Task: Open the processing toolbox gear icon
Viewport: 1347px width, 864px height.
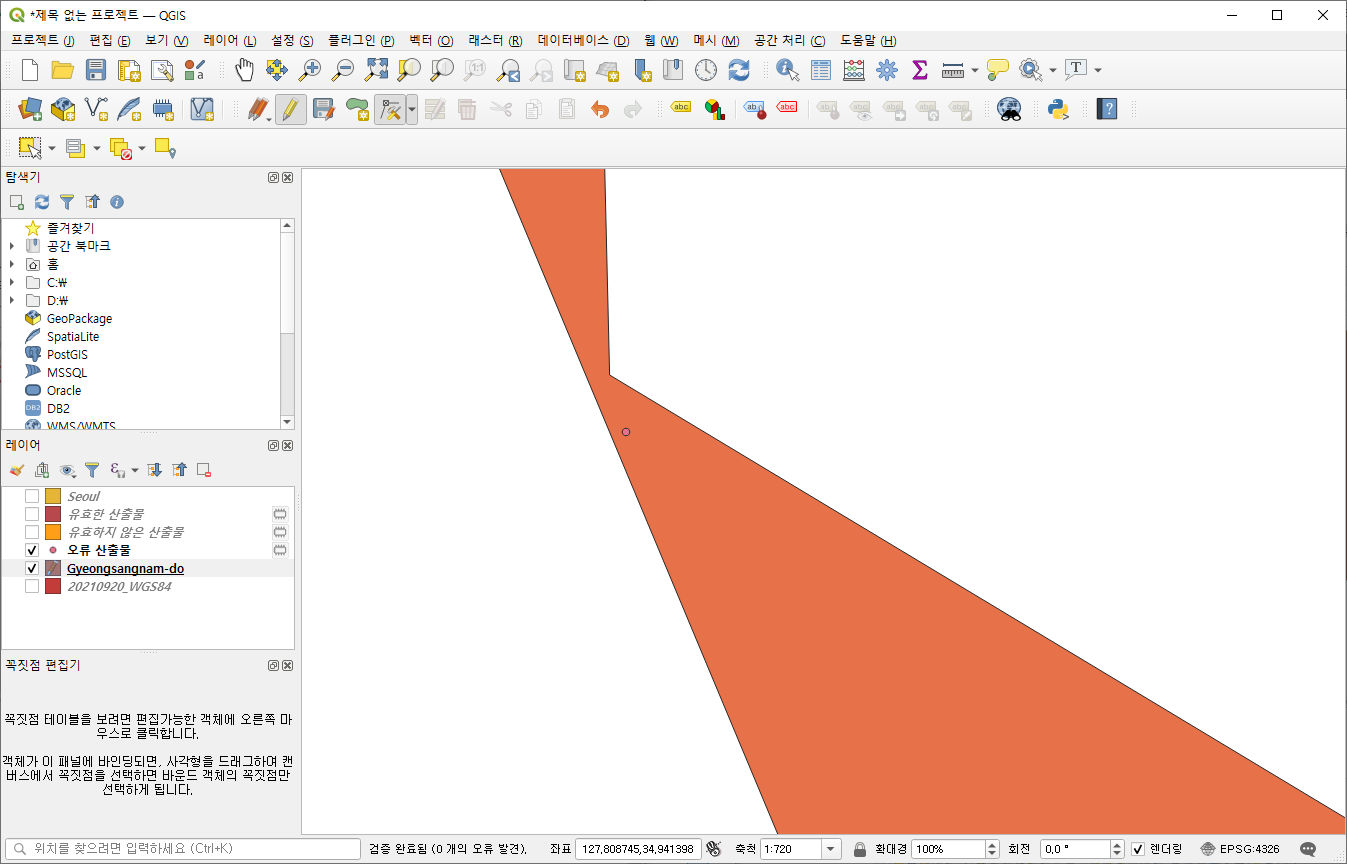Action: (887, 70)
